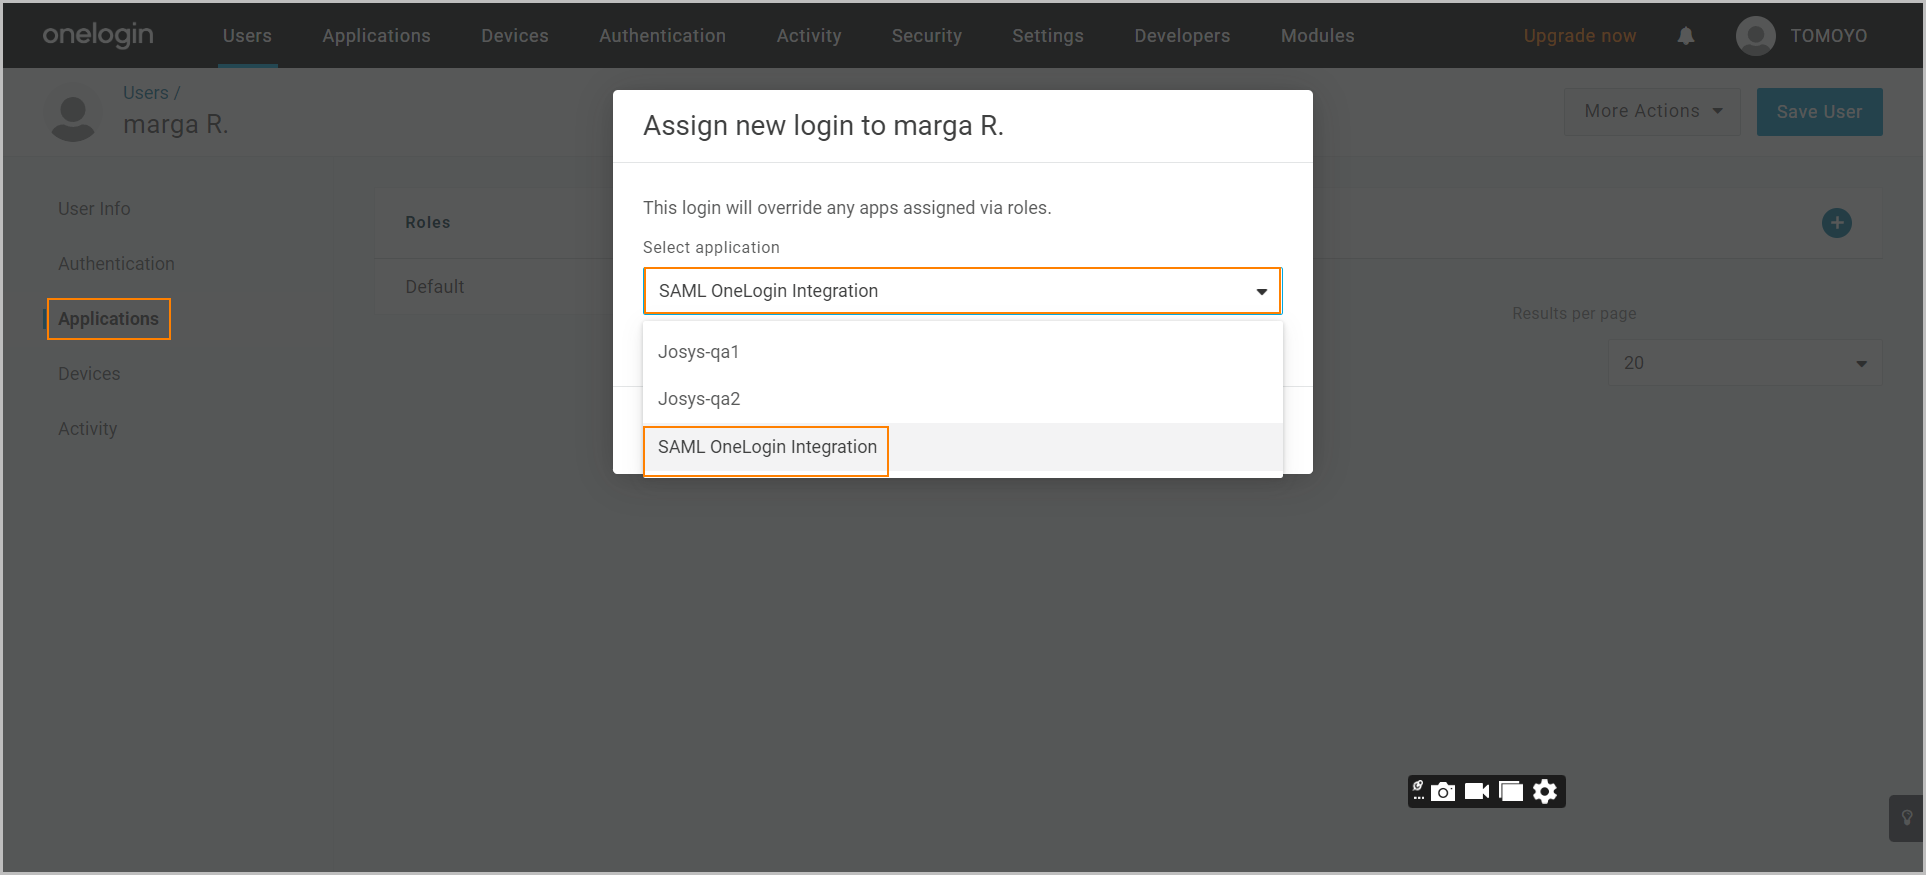Screen dimensions: 1926x875
Task: Open the Results per page dropdown showing 20
Action: [1745, 363]
